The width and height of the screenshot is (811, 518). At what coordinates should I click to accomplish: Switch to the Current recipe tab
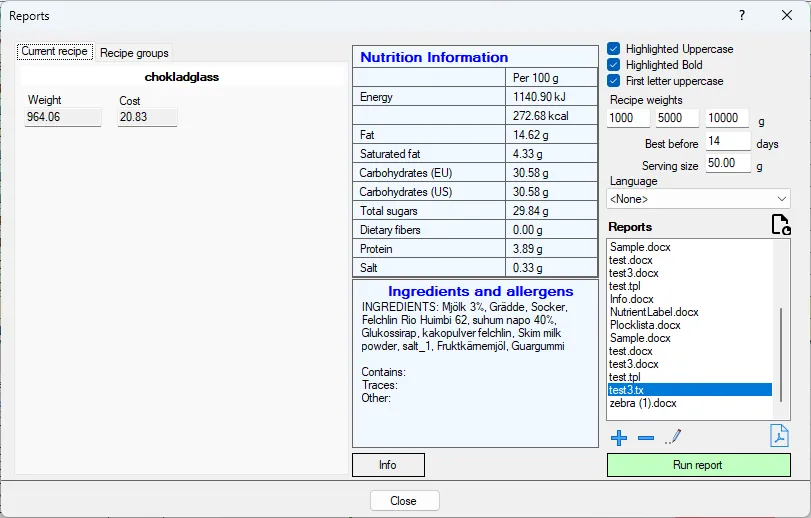(55, 51)
